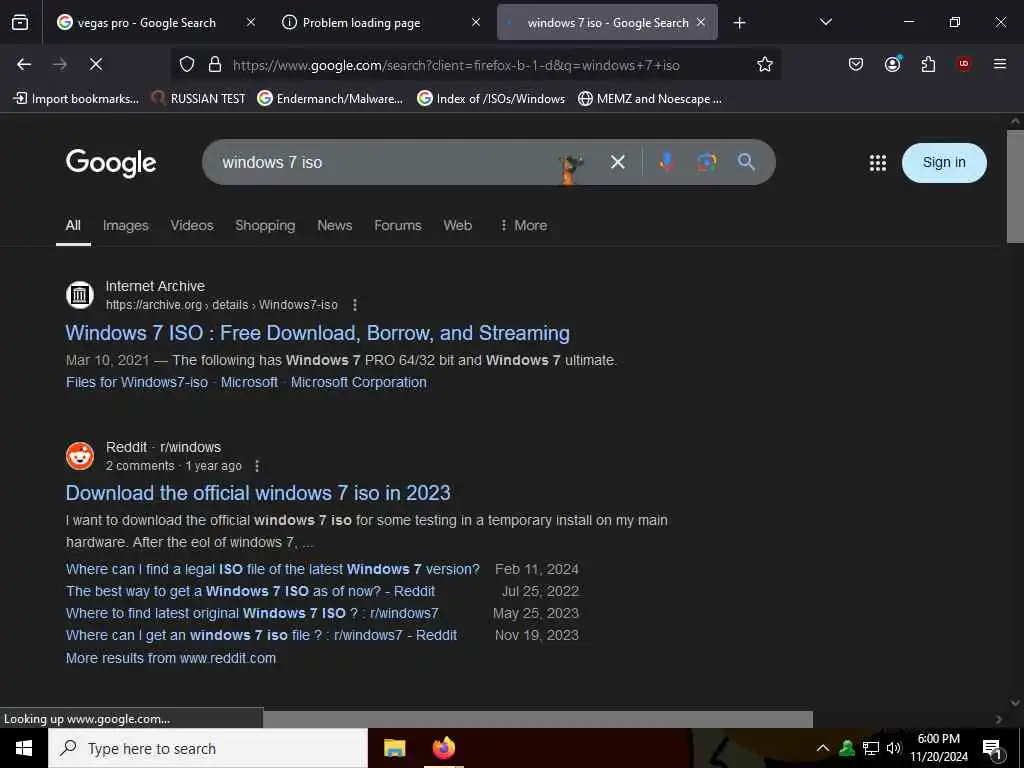Select the Forums search filter
1024x768 pixels.
coord(398,225)
